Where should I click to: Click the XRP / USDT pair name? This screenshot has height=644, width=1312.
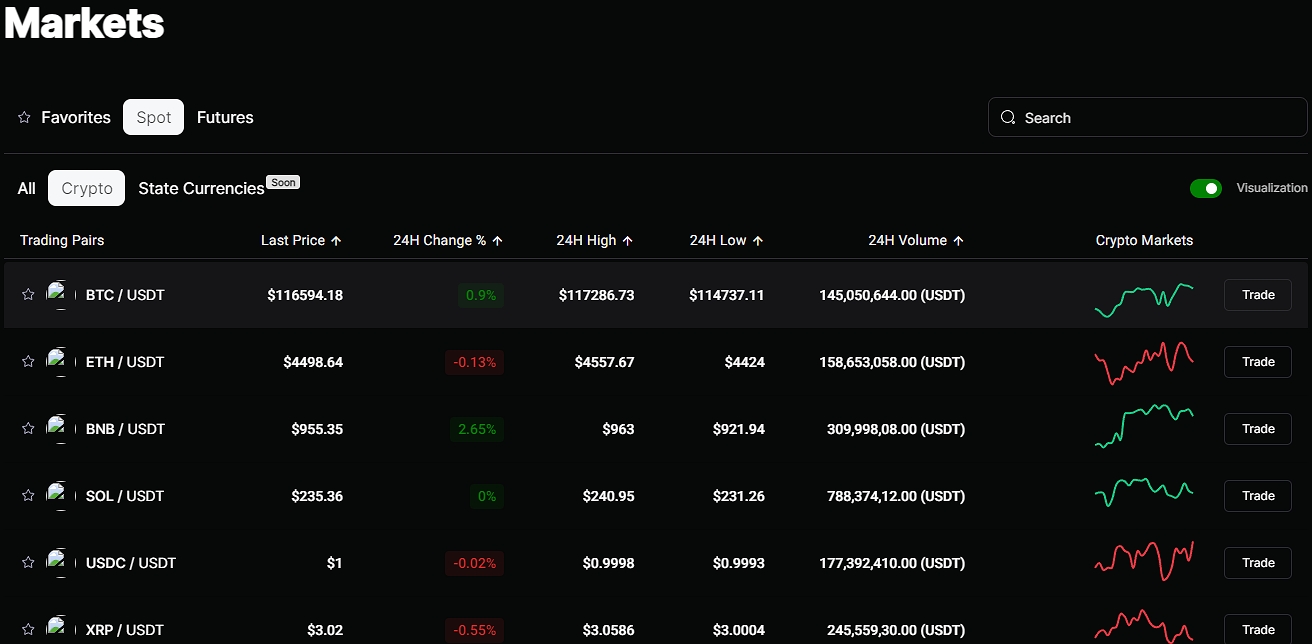point(125,630)
